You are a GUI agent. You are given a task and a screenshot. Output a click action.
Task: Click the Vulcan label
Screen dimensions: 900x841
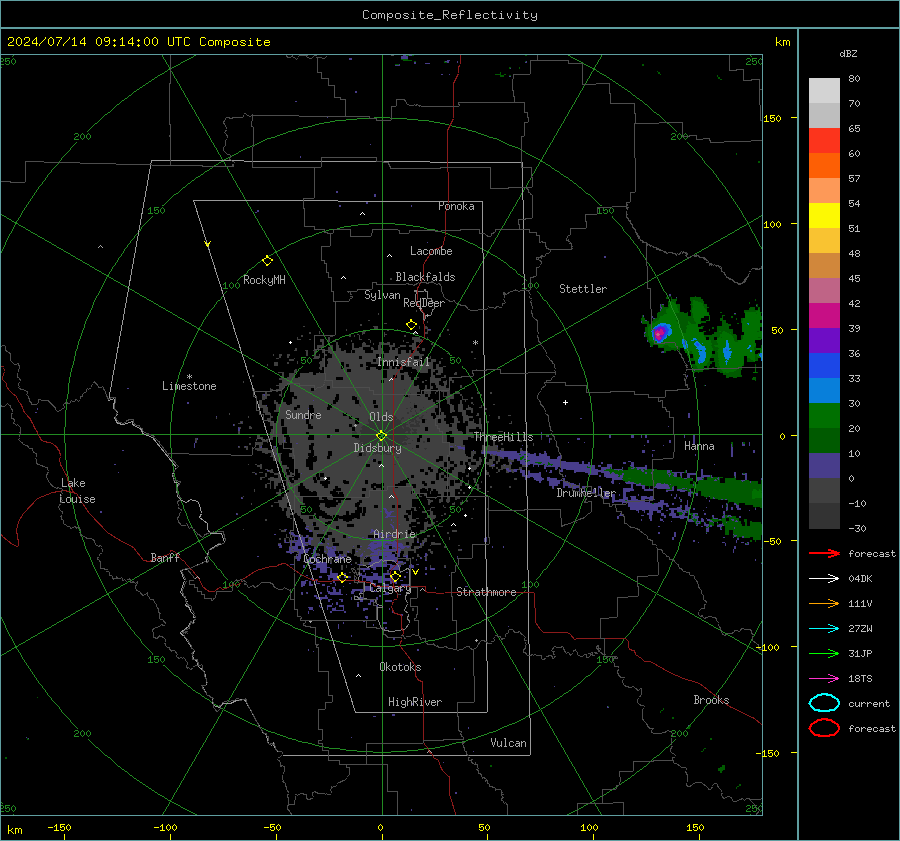pyautogui.click(x=508, y=743)
